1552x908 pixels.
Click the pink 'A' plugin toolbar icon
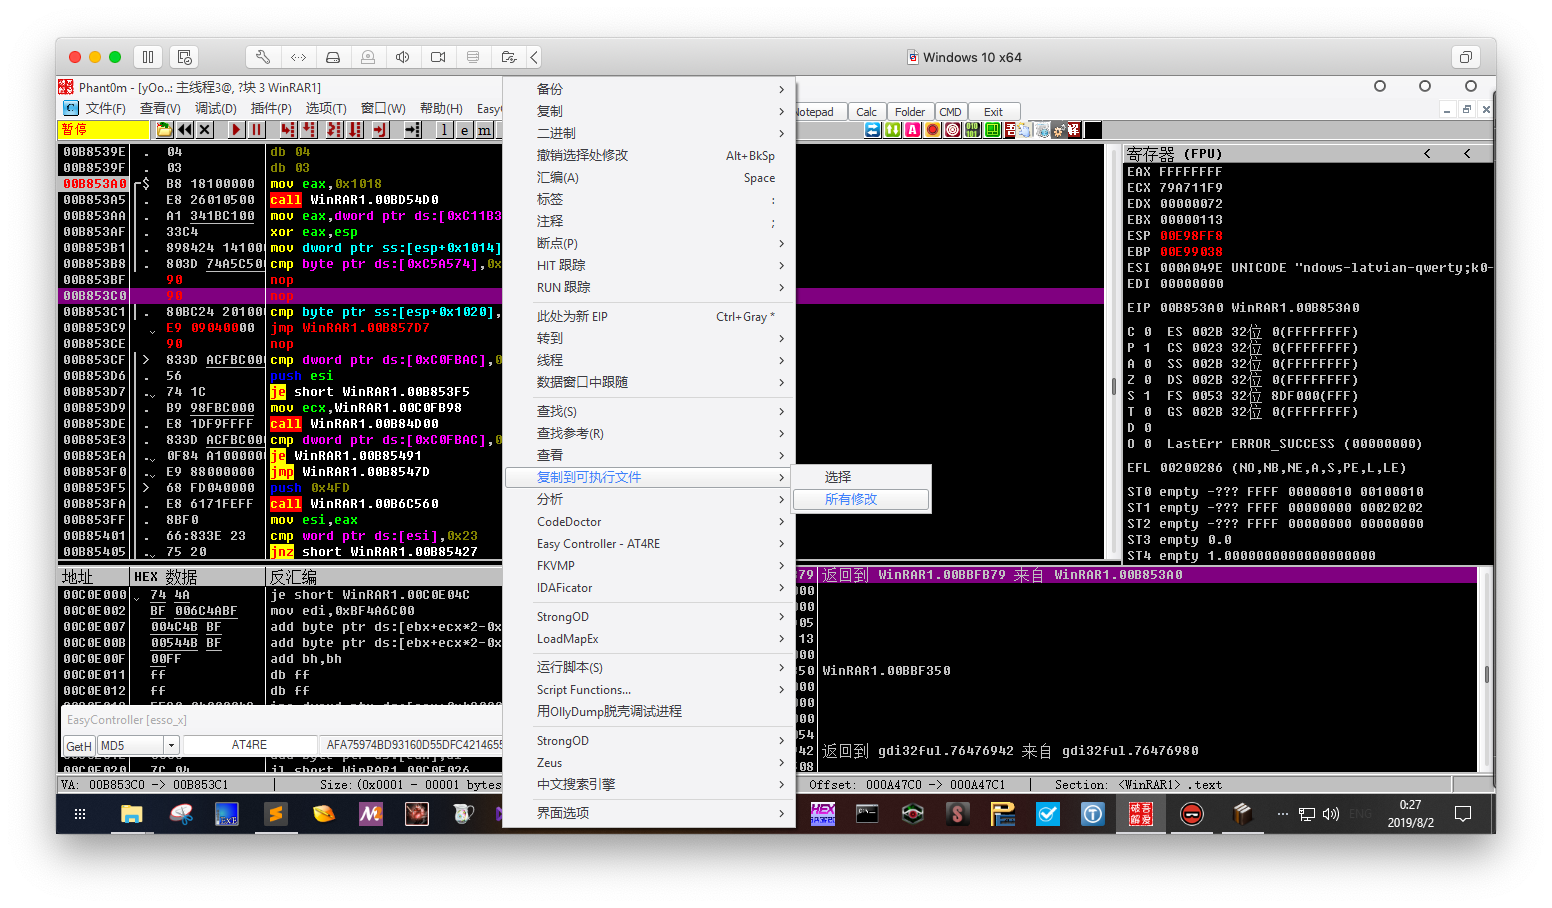(x=912, y=130)
